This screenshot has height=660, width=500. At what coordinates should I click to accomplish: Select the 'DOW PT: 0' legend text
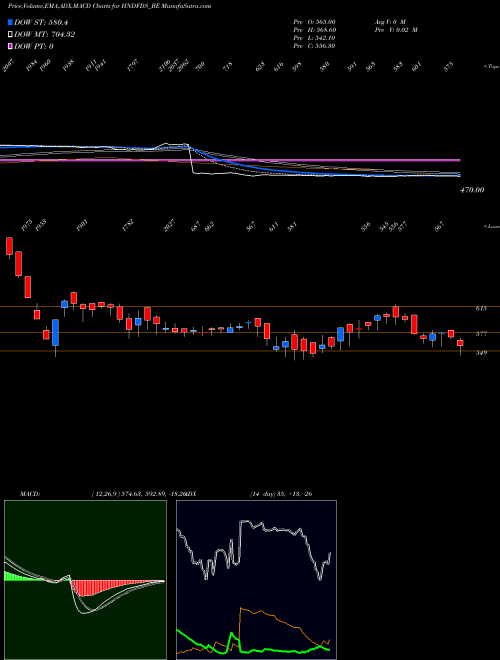pyautogui.click(x=34, y=46)
